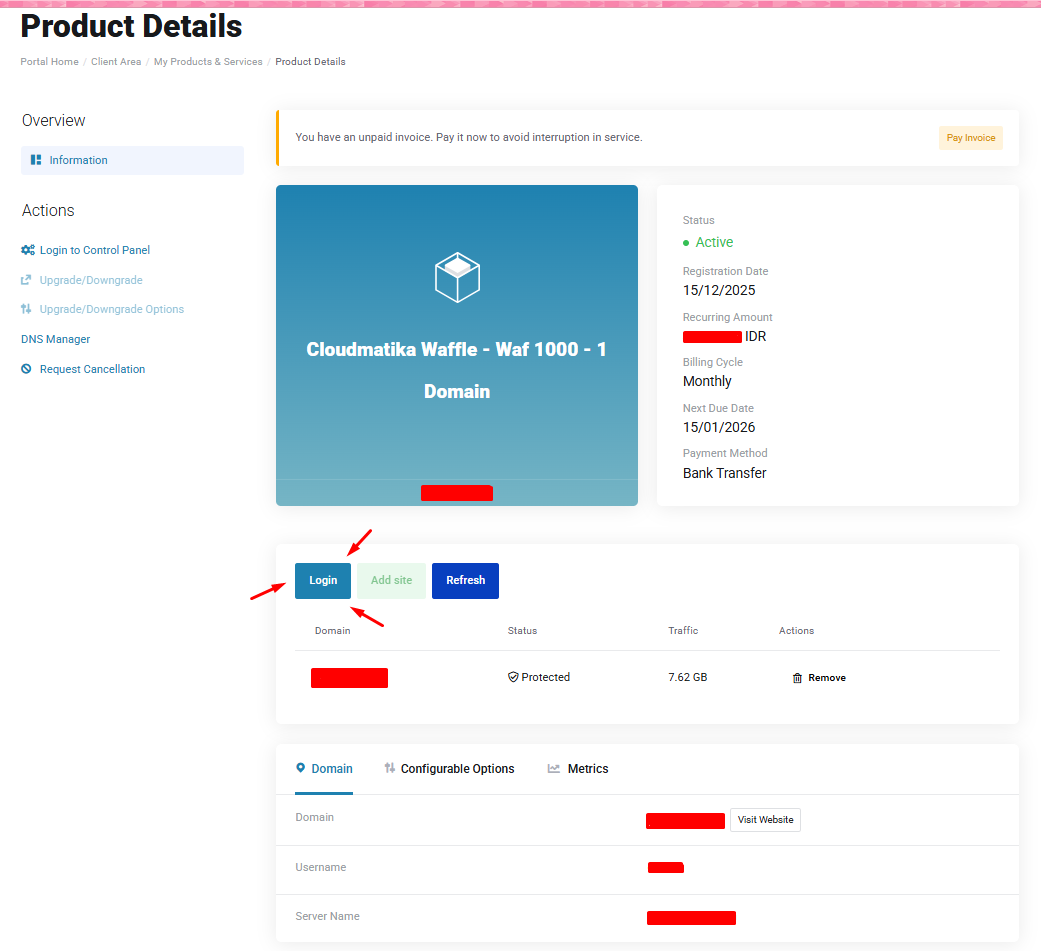
Task: Remove the protected domain entry
Action: point(819,678)
